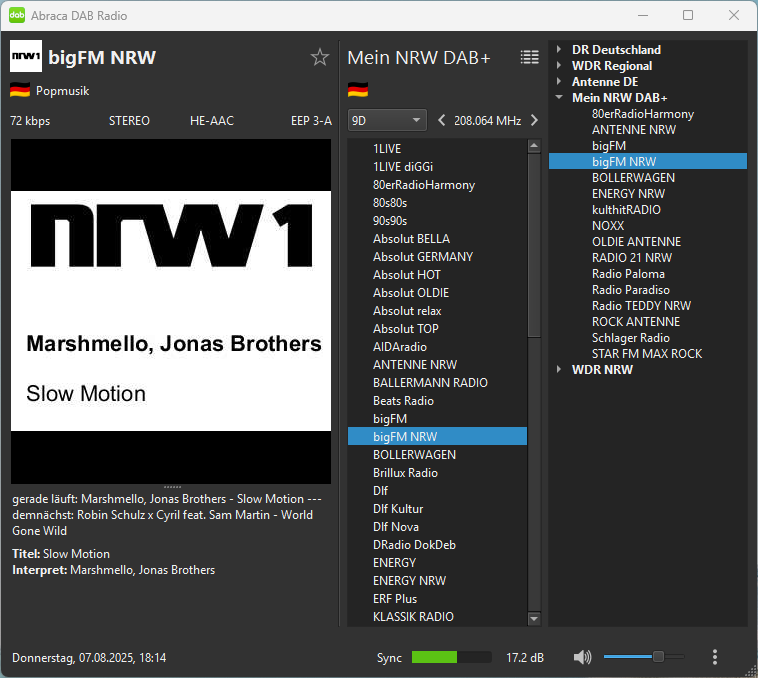Click the nrw1 station logo icon
The height and width of the screenshot is (678, 758).
point(26,57)
